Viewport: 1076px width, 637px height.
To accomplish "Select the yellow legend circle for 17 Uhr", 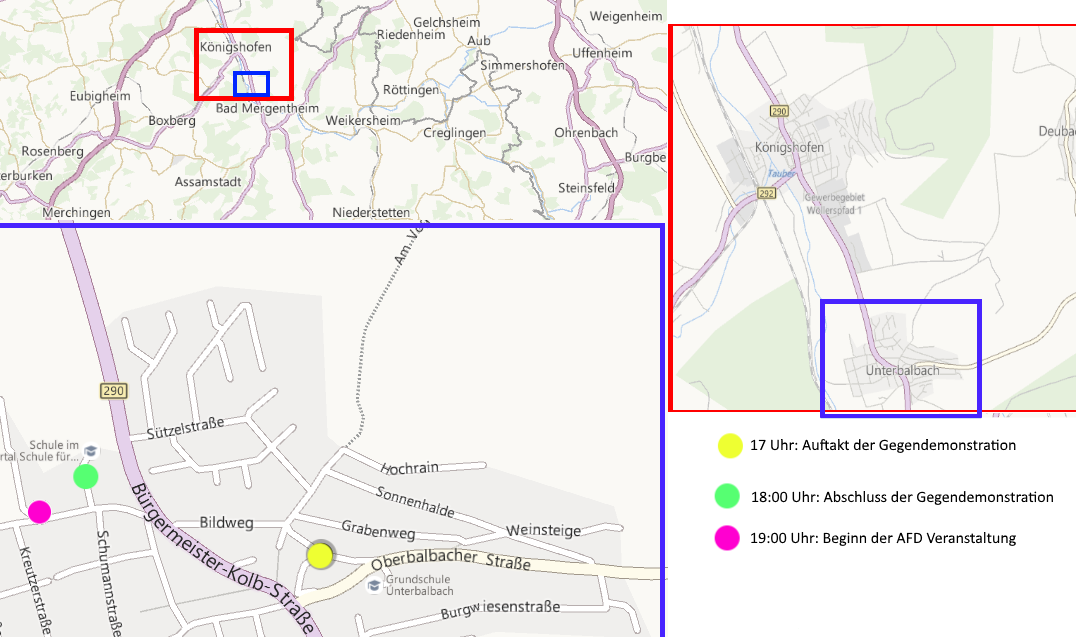I will pyautogui.click(x=729, y=446).
